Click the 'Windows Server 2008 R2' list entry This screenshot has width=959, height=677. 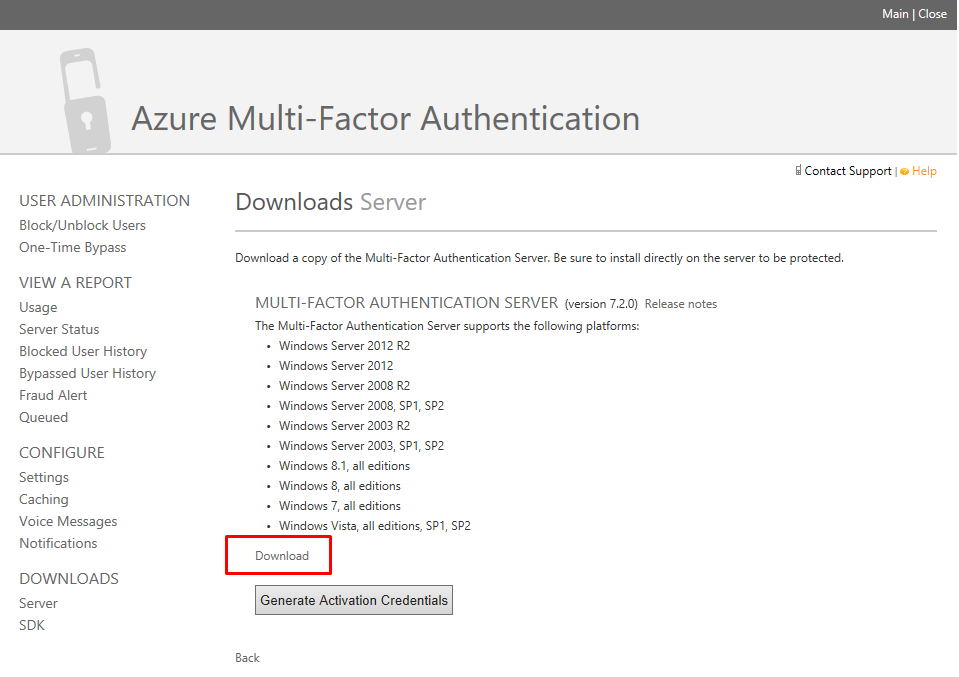click(344, 385)
